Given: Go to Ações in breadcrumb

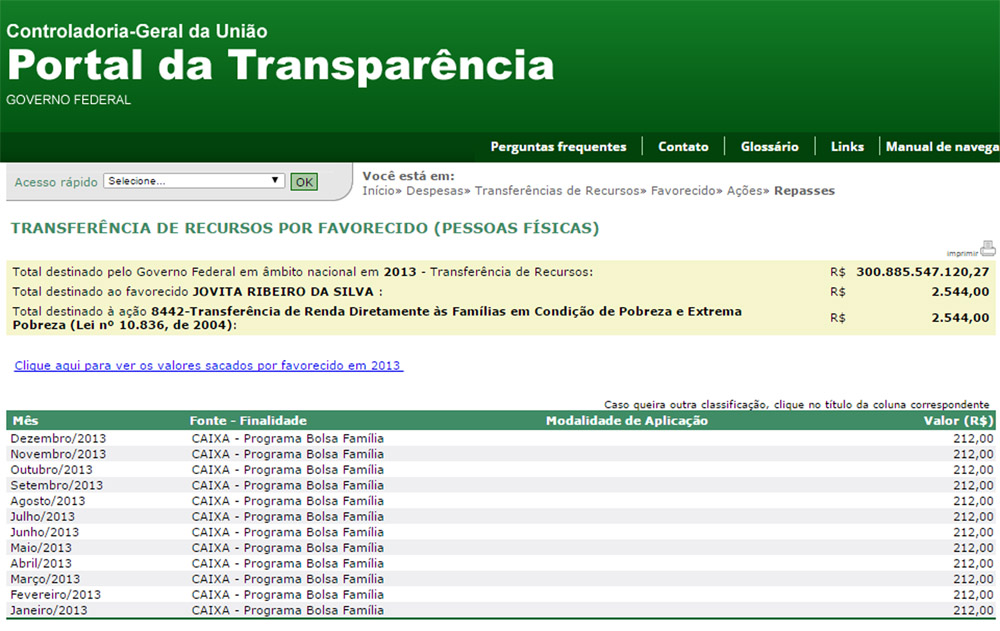Looking at the screenshot, I should pos(744,191).
